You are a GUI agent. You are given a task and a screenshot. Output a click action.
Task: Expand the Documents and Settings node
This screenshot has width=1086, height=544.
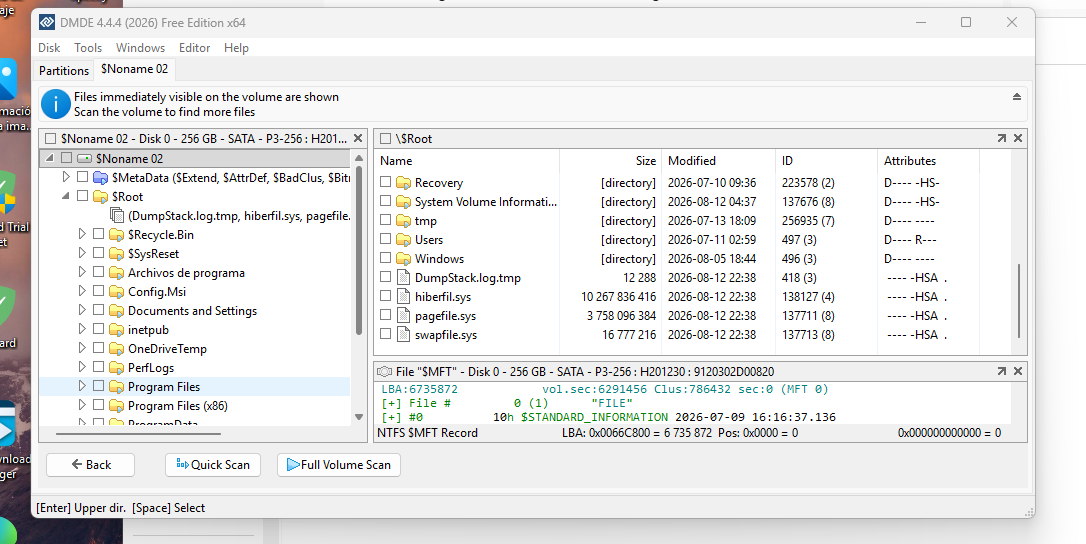coord(82,310)
